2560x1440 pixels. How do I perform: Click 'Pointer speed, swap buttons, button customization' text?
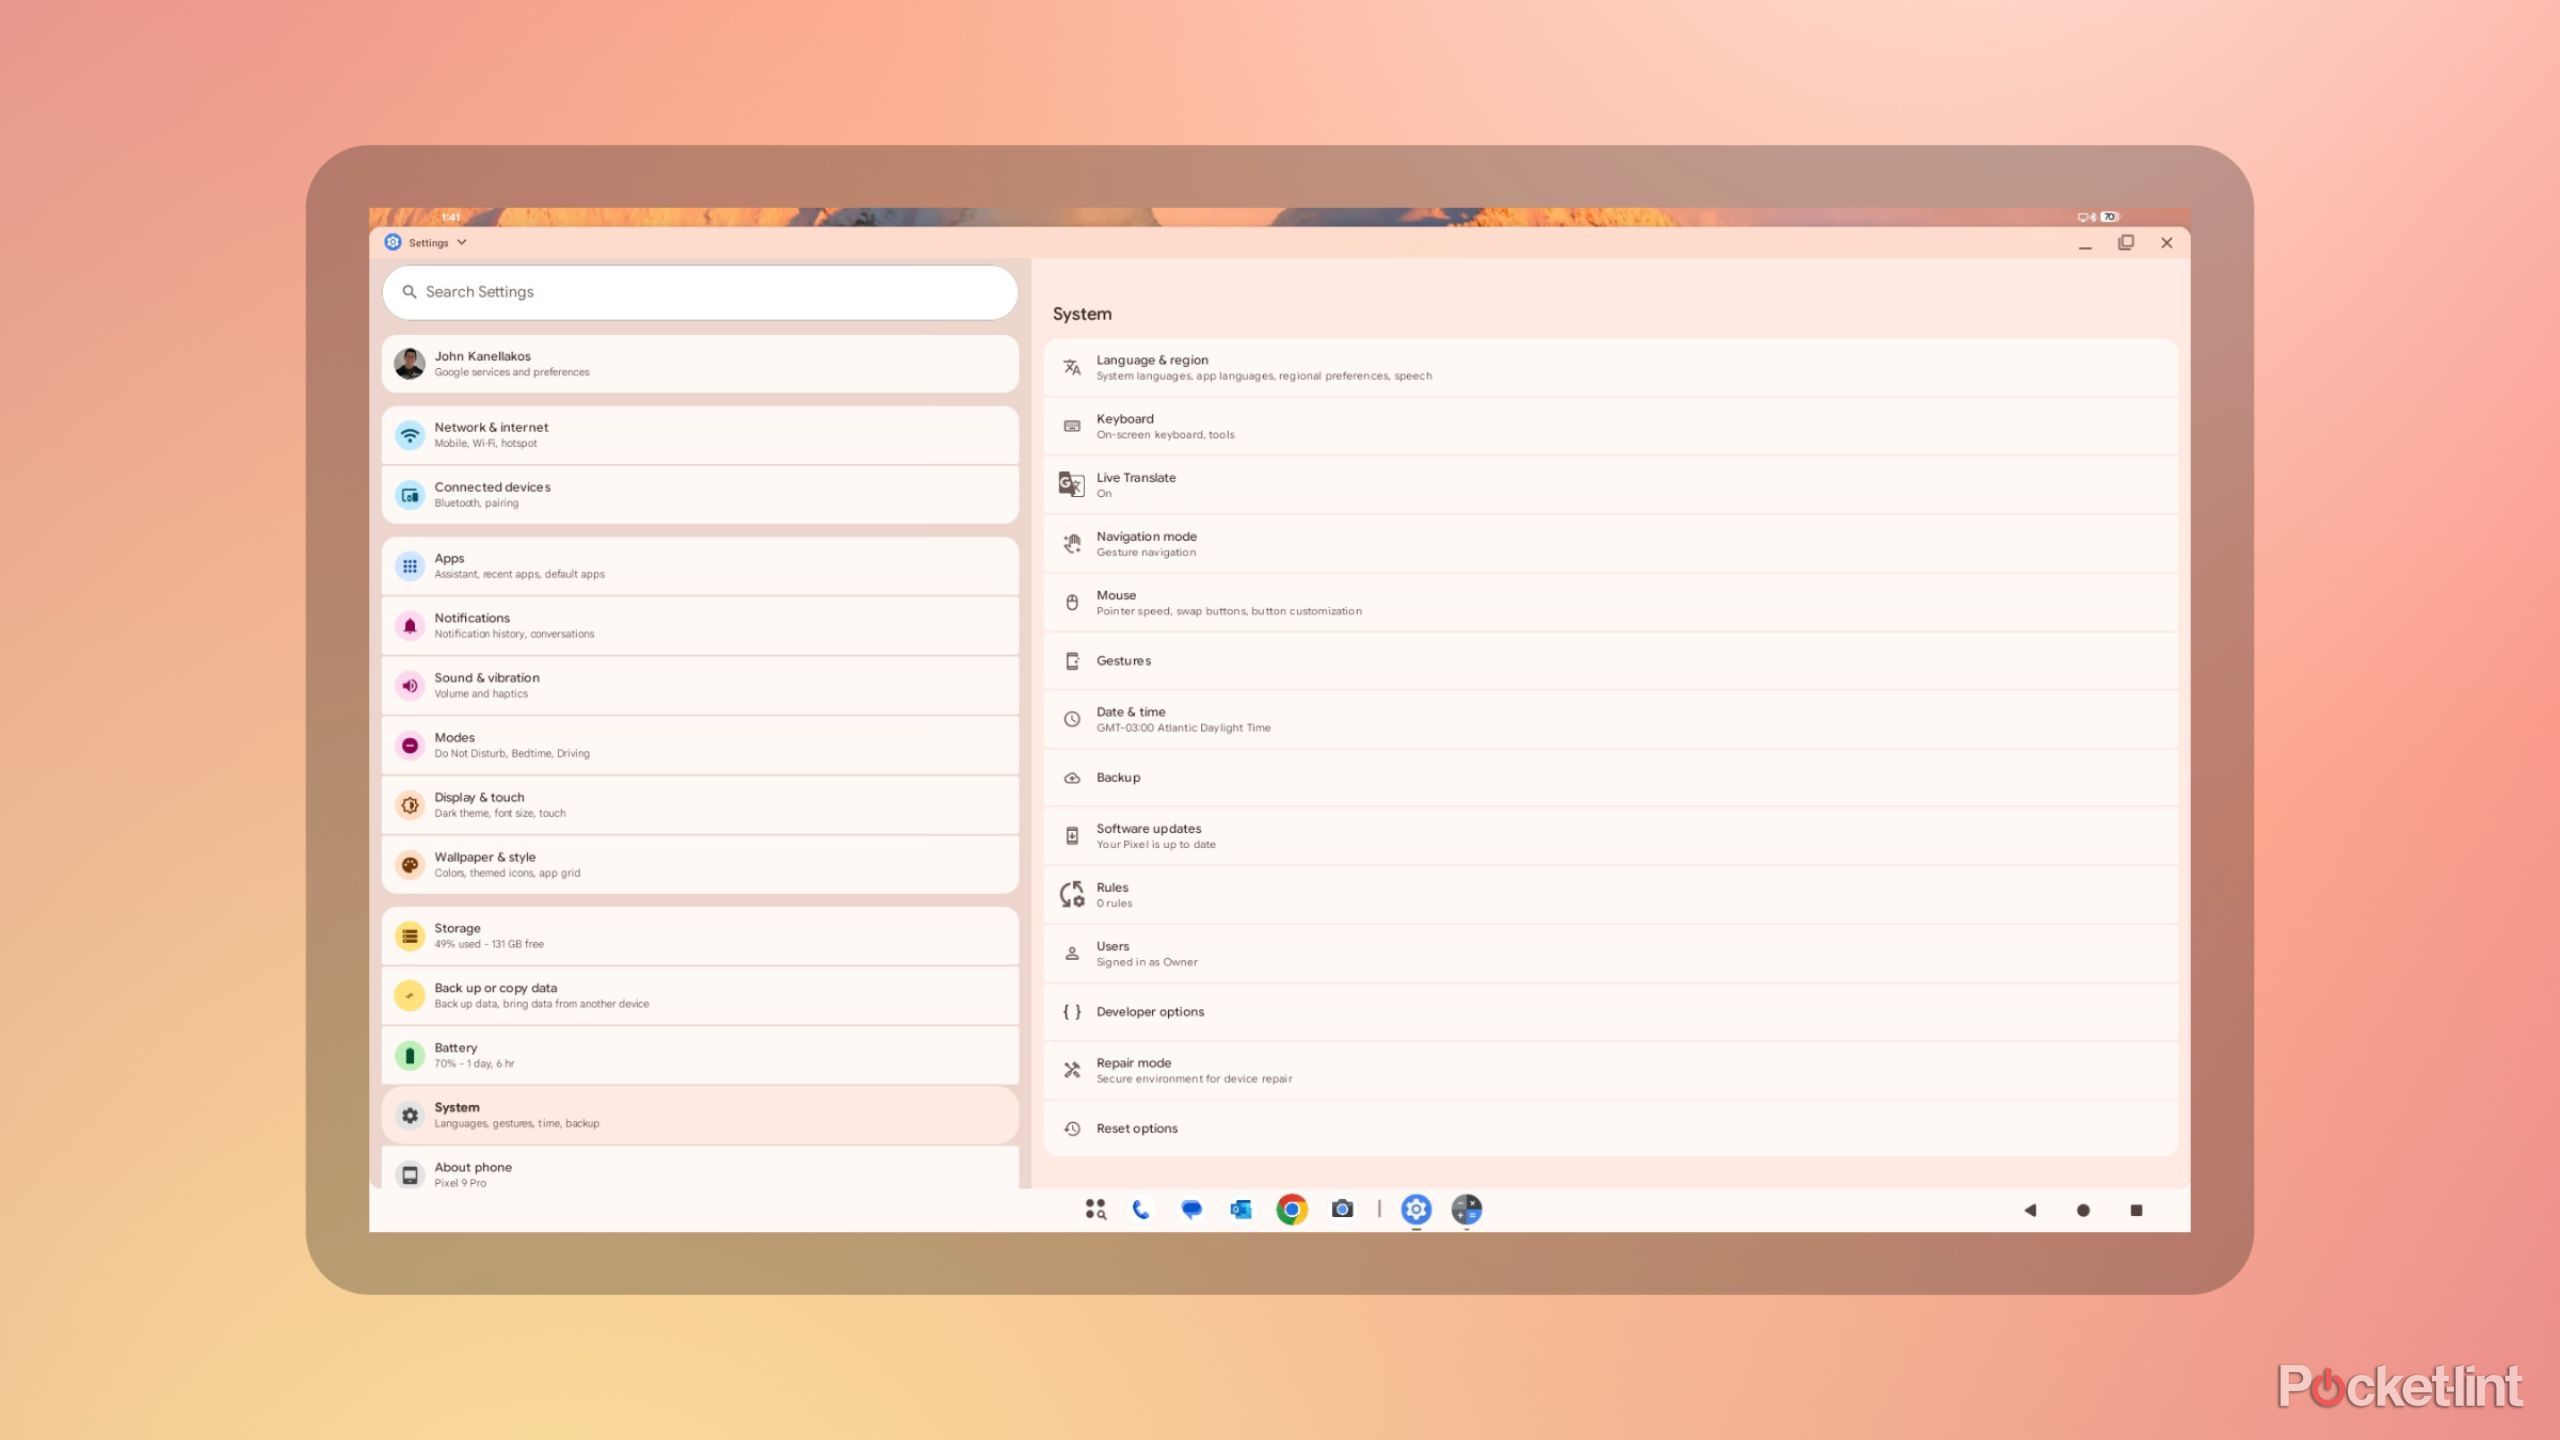tap(1229, 611)
